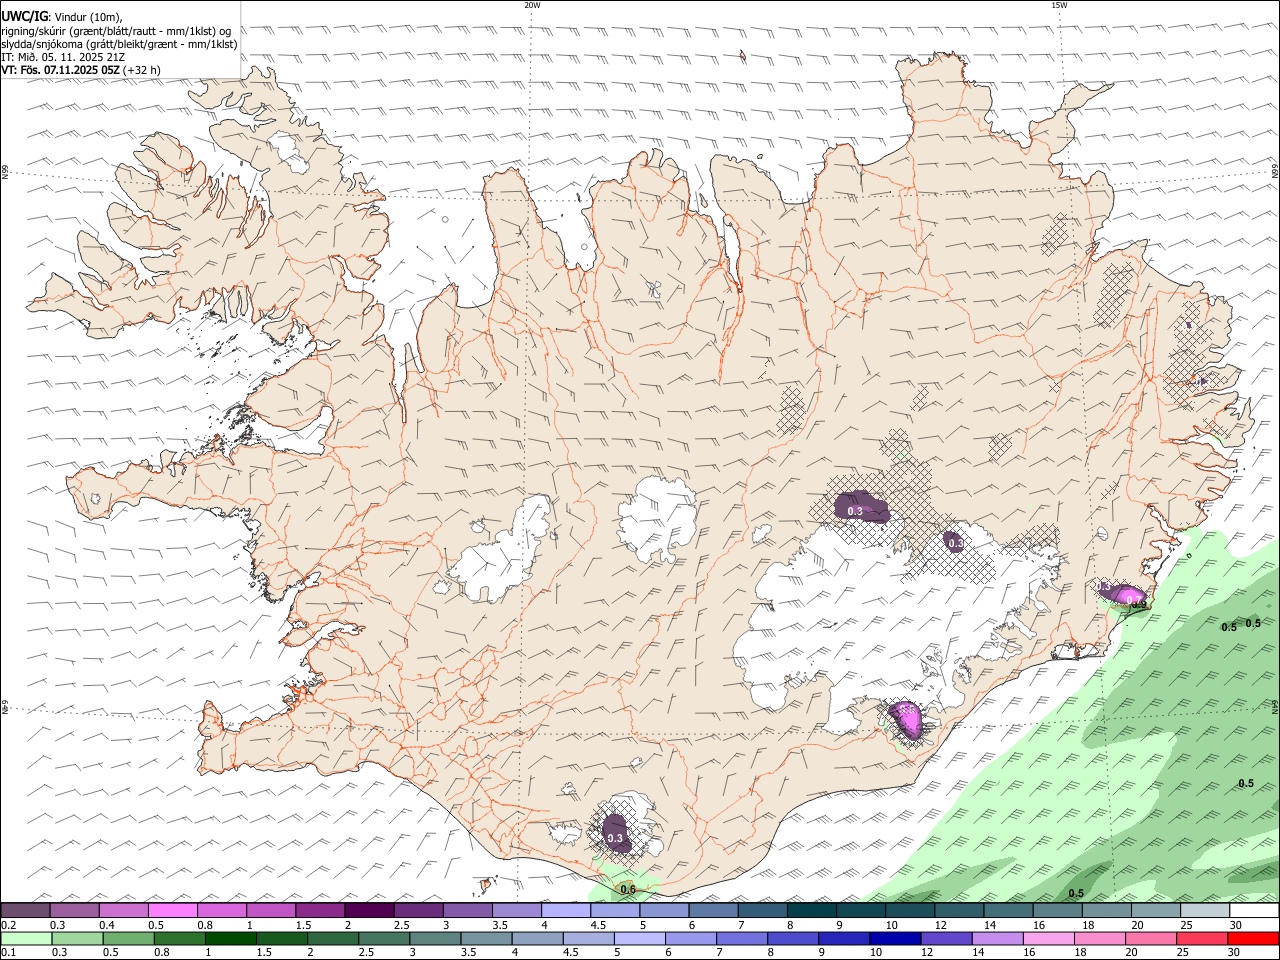Pick the red-pink 25 swatch in bottom legend row
The image size is (1280, 960).
point(1201,939)
